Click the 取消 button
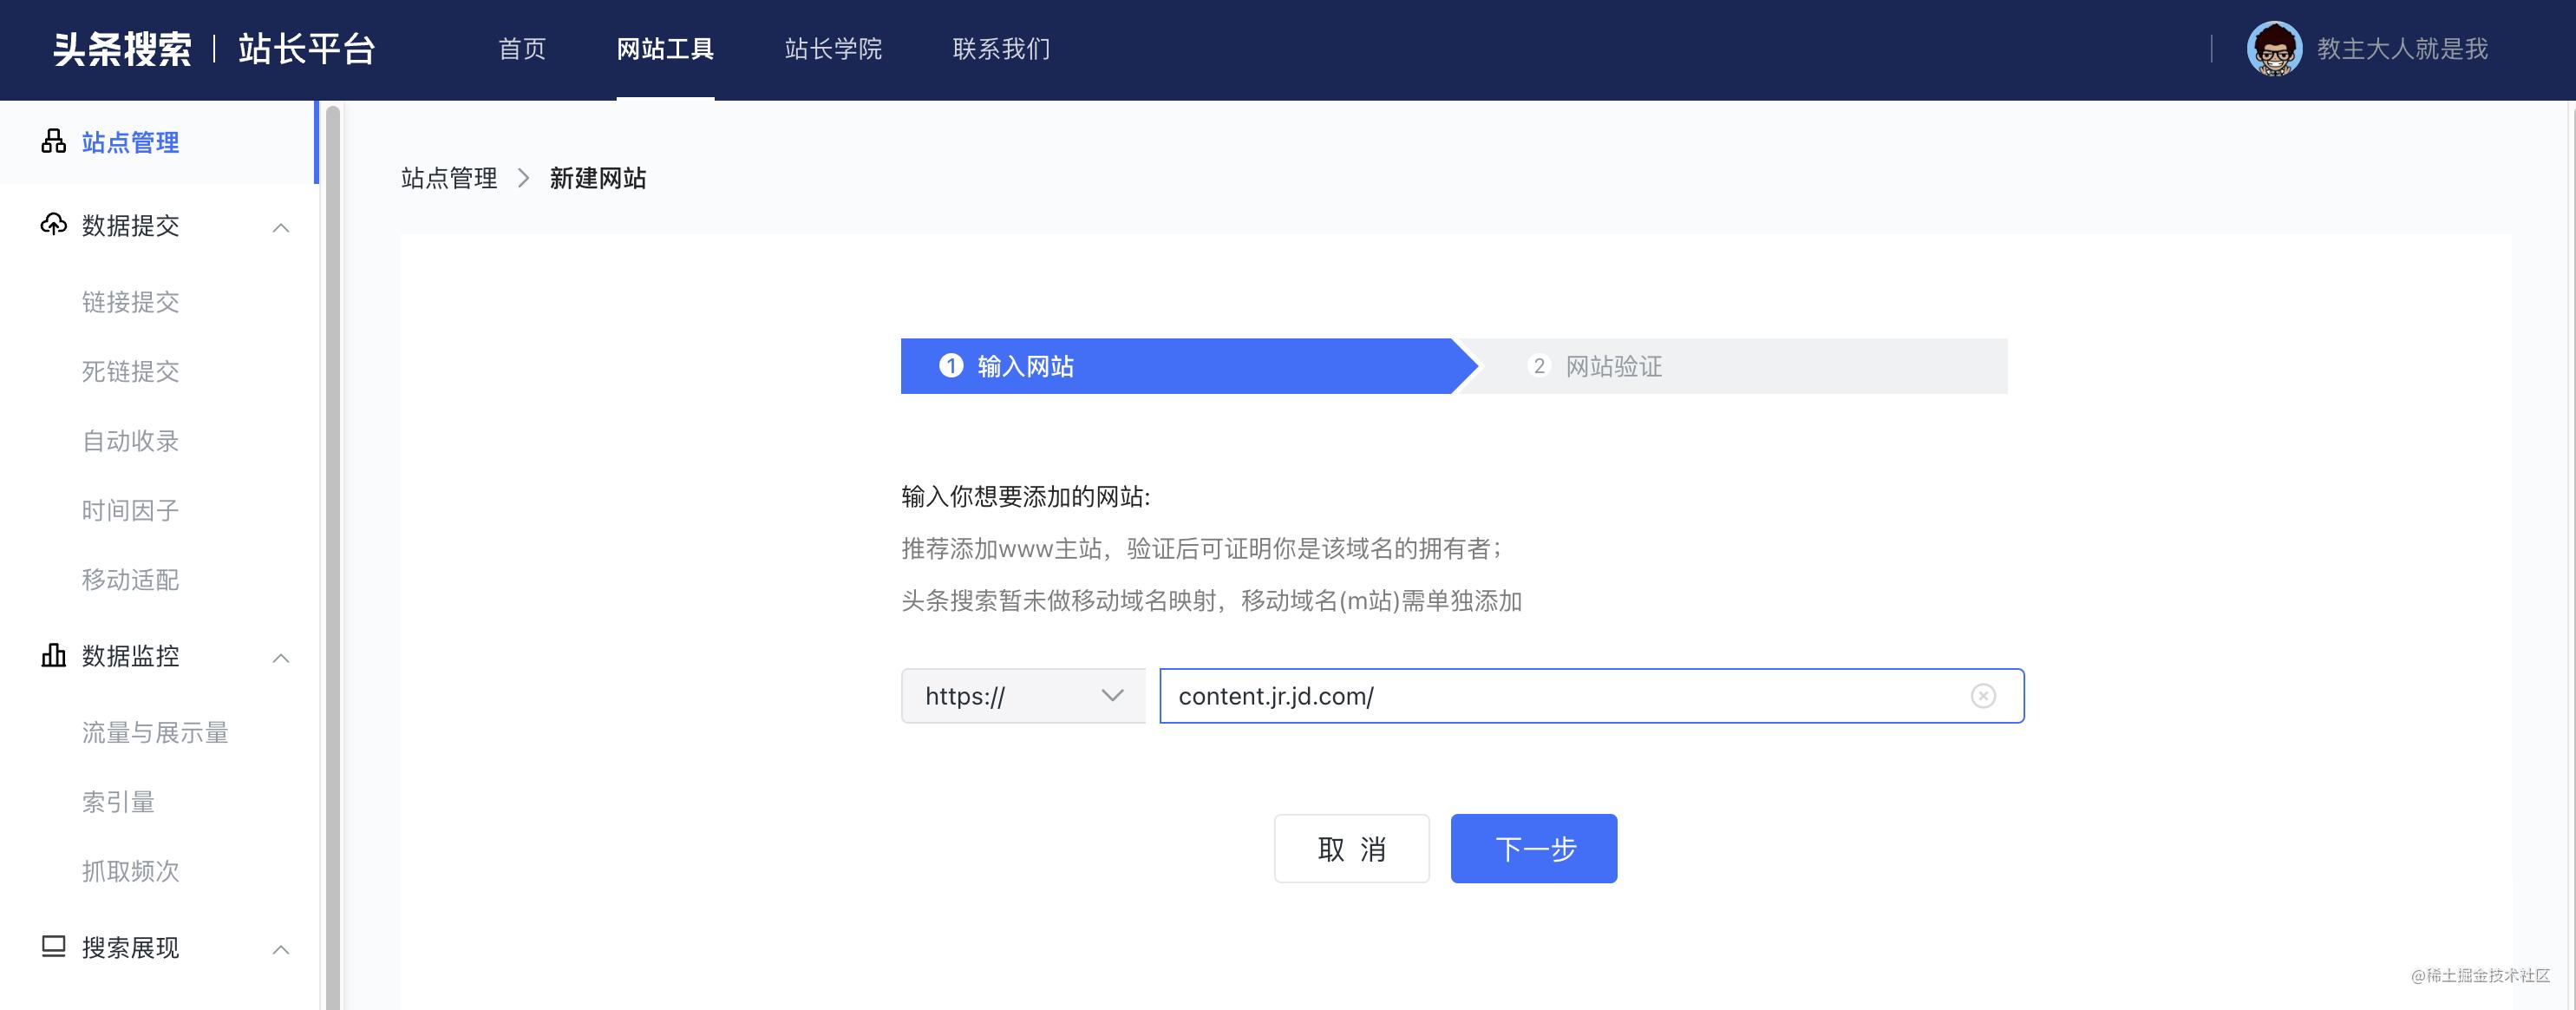This screenshot has width=2576, height=1010. pyautogui.click(x=1351, y=848)
